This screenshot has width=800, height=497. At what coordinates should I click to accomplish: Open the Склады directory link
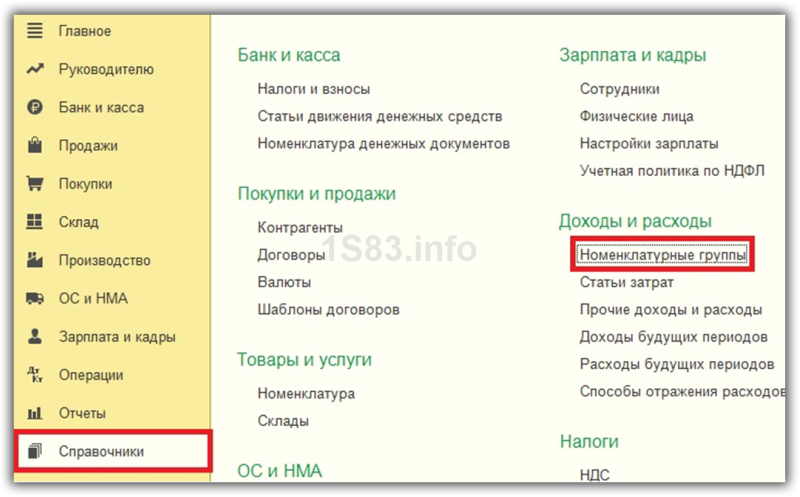(x=283, y=421)
